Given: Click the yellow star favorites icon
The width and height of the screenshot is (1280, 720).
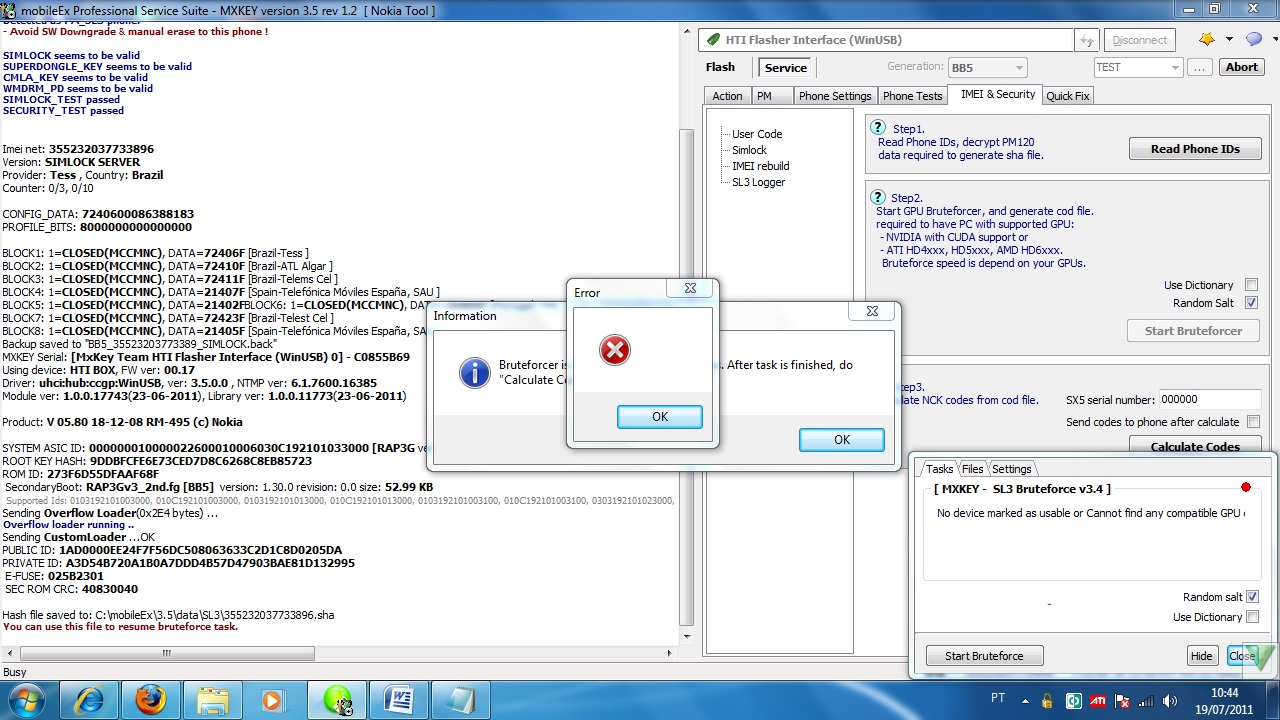Looking at the screenshot, I should tap(1206, 39).
